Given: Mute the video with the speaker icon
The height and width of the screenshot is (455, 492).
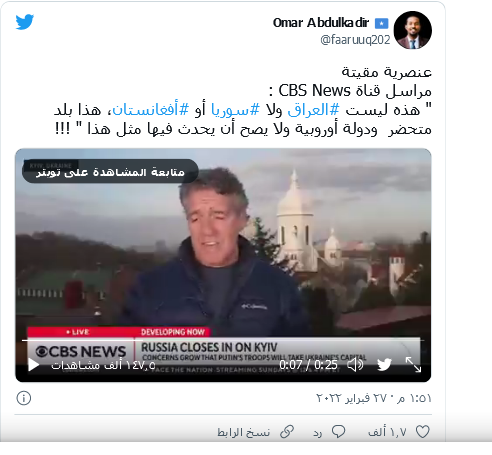Looking at the screenshot, I should [355, 365].
